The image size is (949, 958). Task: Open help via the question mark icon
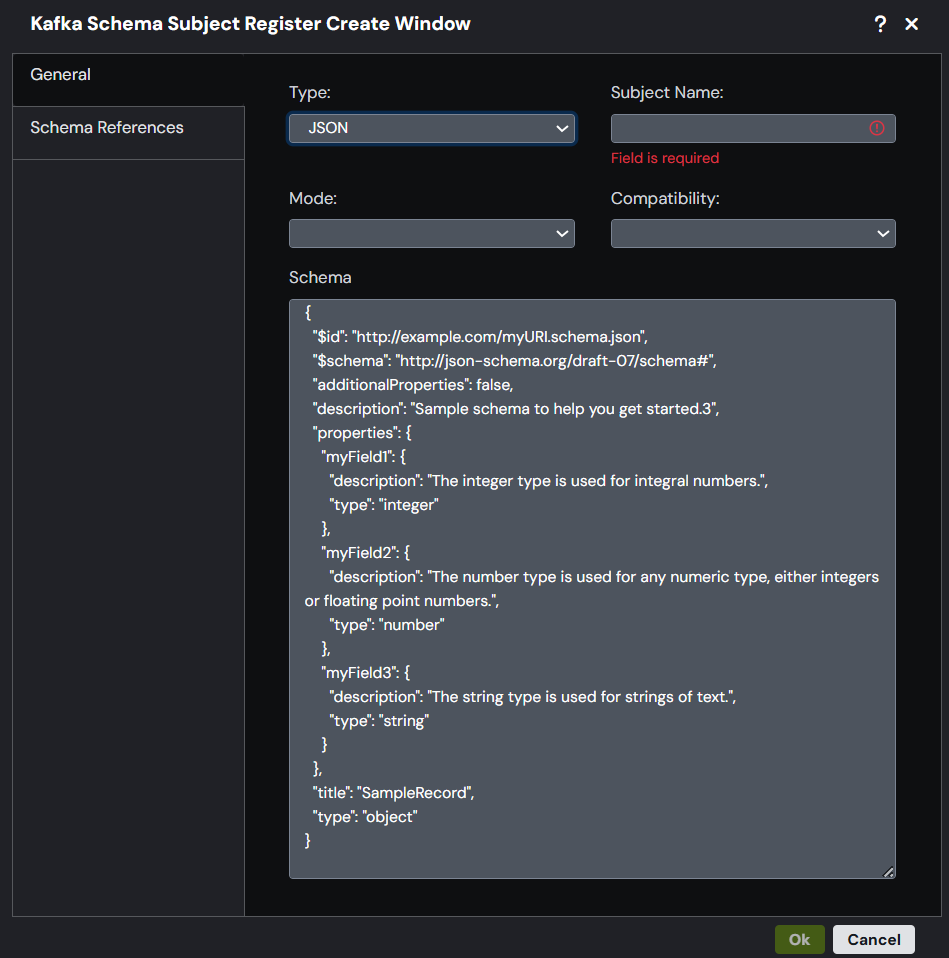(880, 24)
